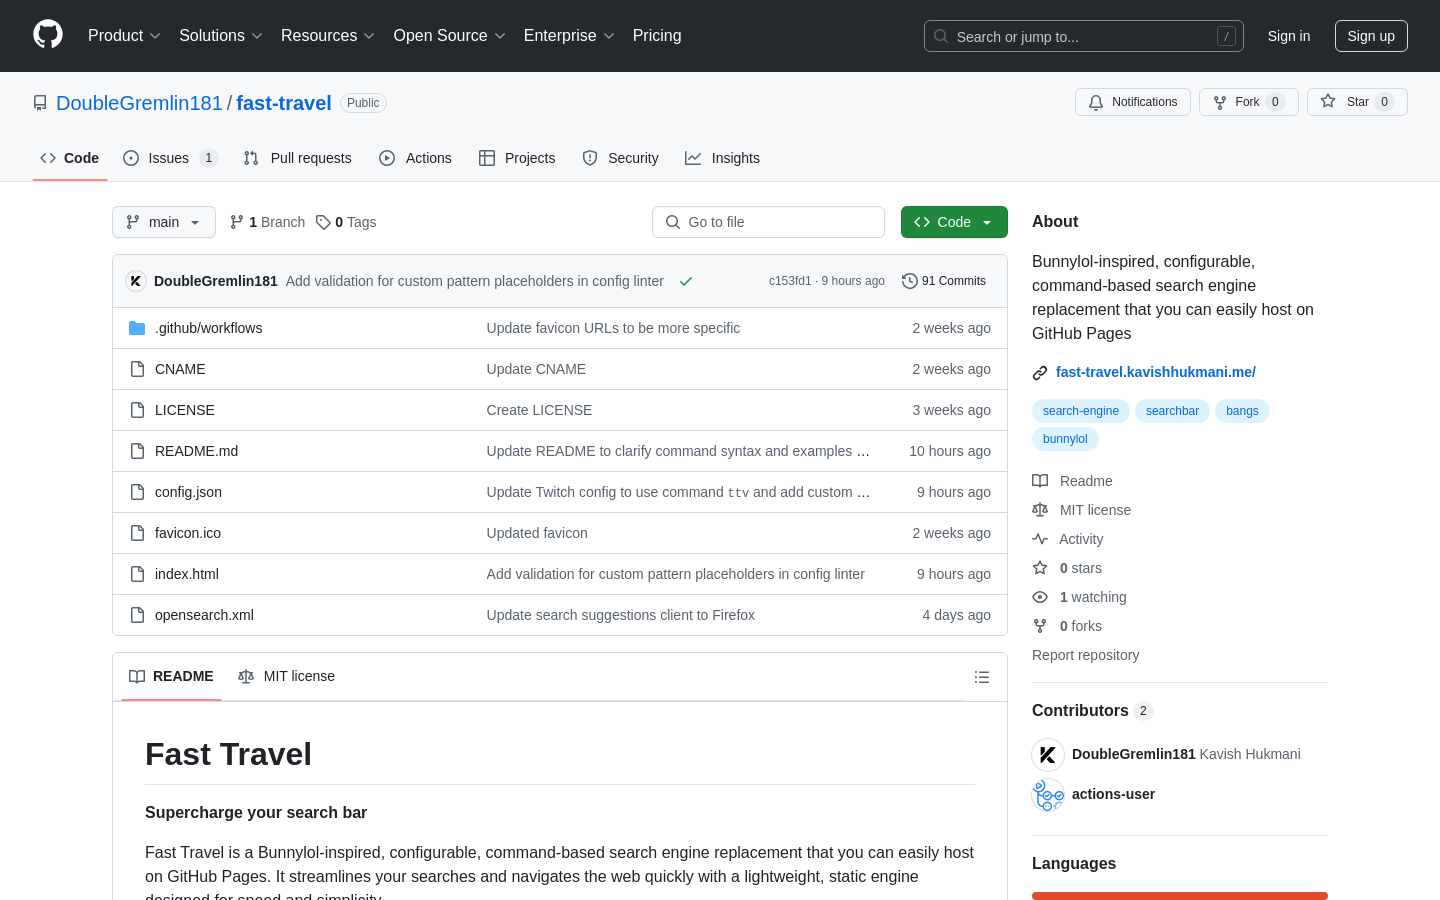Click Report repository

tap(1085, 655)
